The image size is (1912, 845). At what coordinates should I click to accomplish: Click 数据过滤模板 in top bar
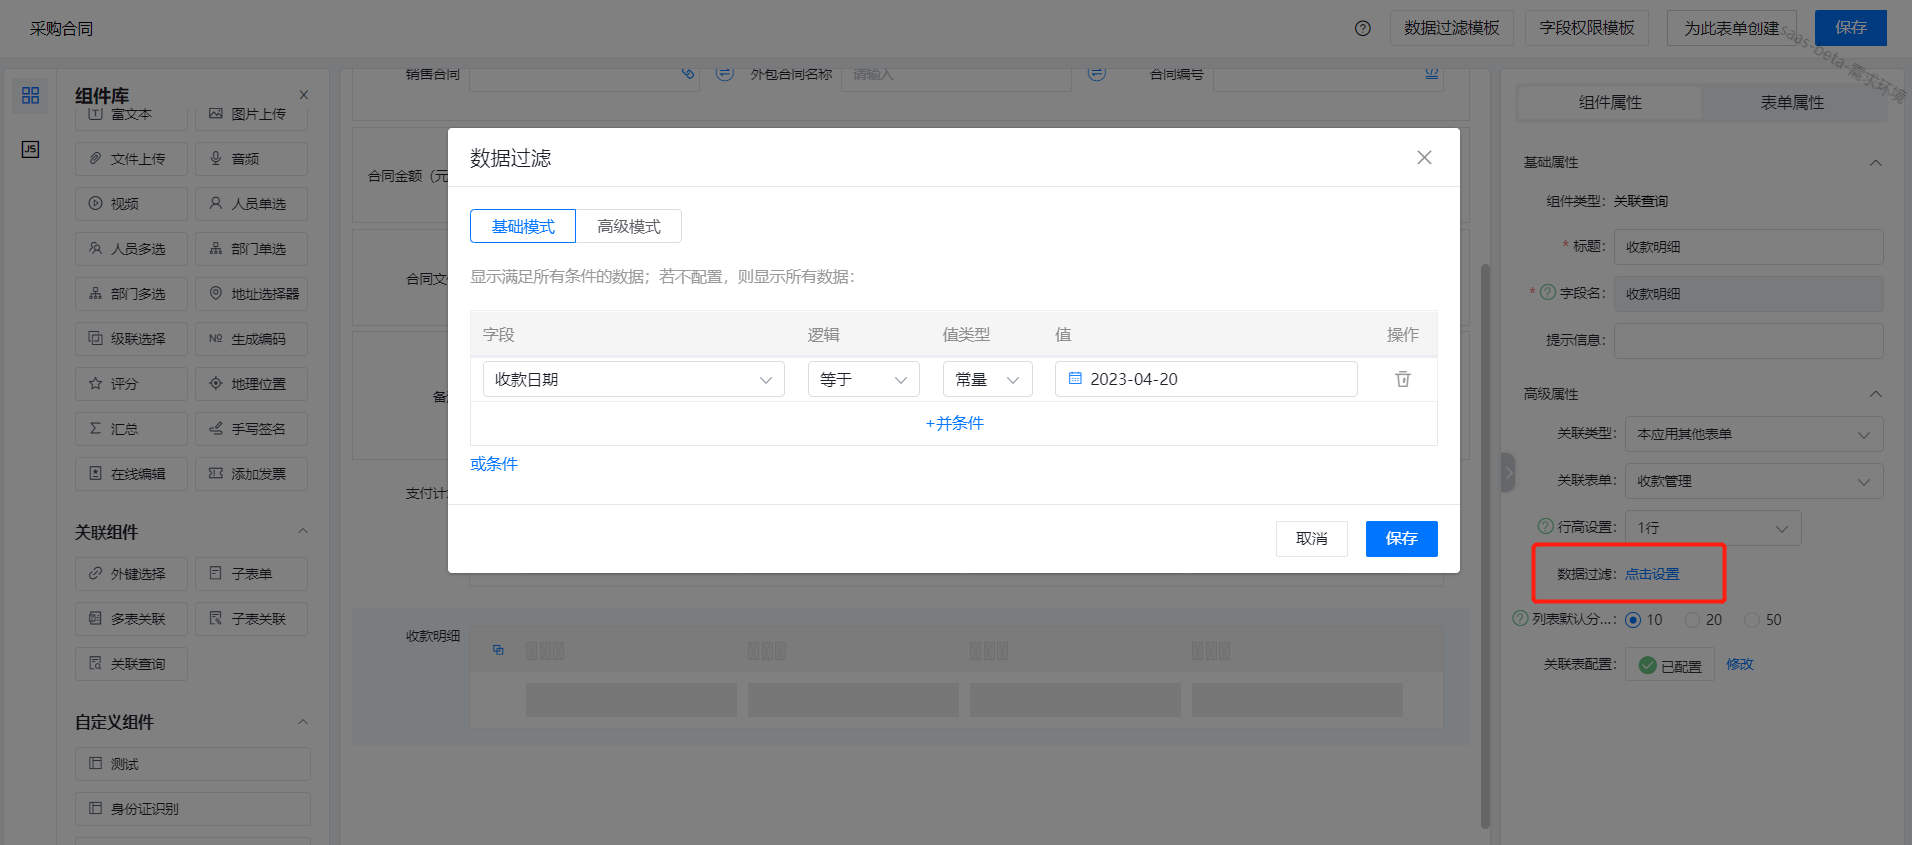click(x=1451, y=28)
